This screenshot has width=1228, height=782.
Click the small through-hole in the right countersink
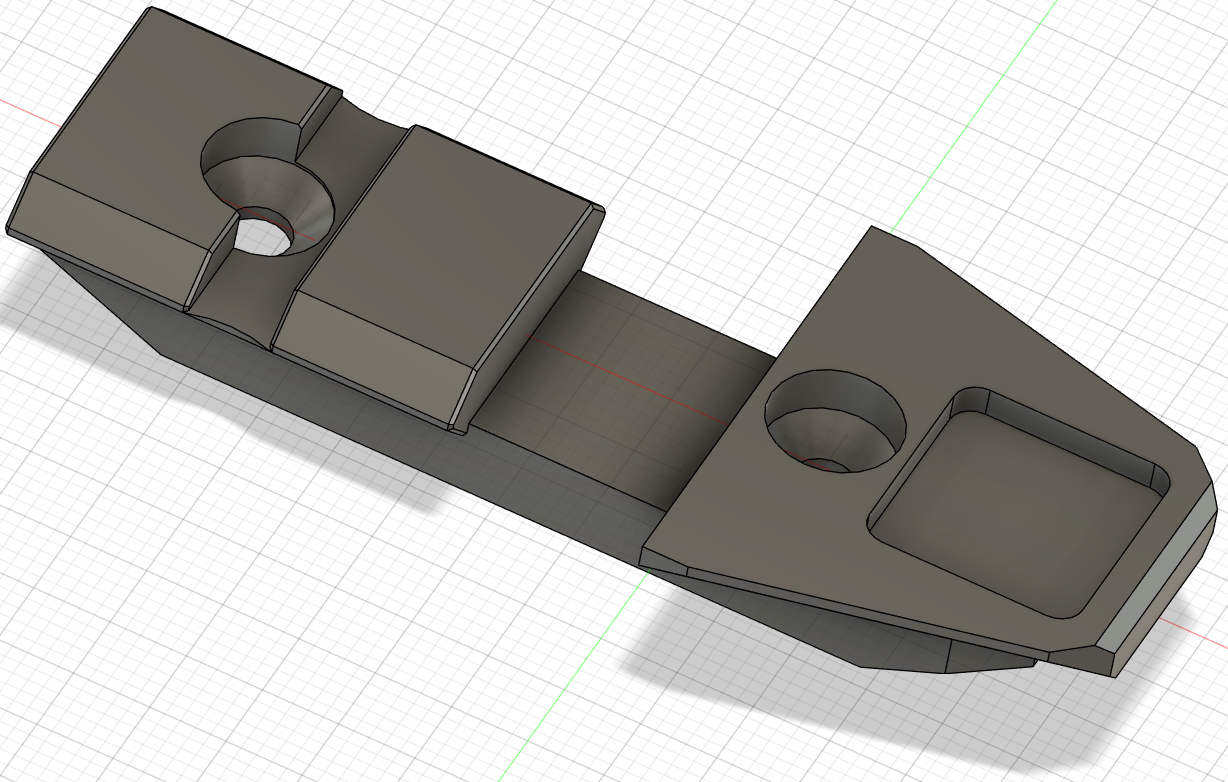coord(828,466)
